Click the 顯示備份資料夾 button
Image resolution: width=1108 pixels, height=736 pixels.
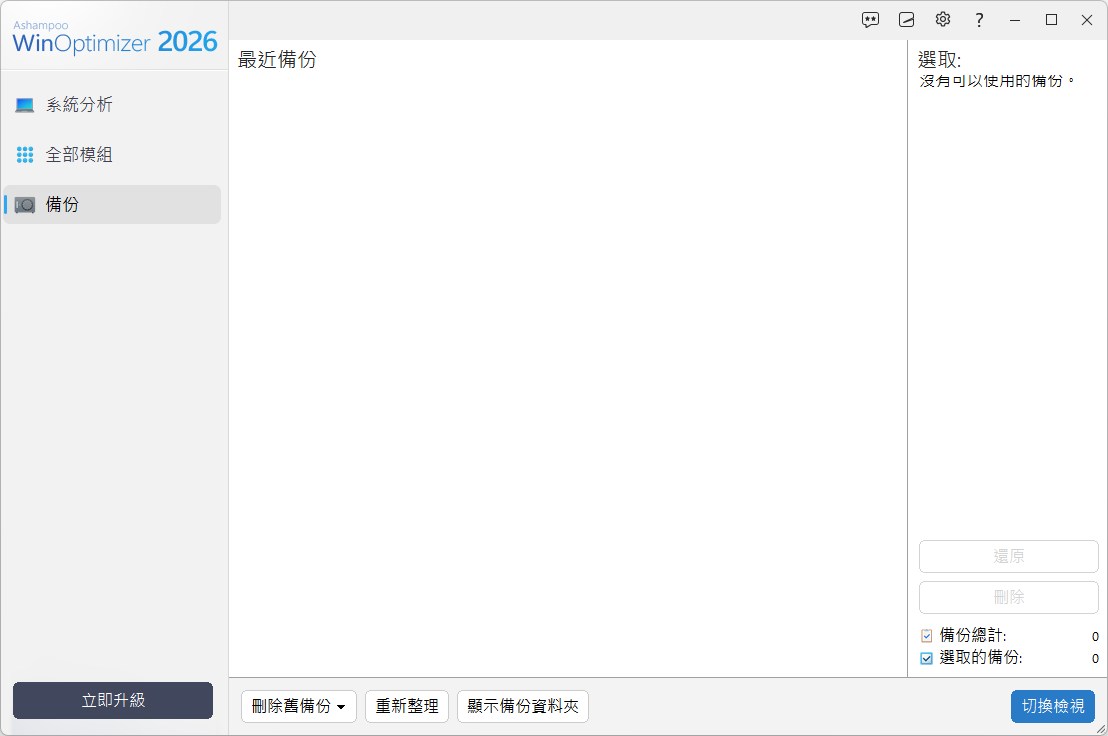click(x=523, y=706)
